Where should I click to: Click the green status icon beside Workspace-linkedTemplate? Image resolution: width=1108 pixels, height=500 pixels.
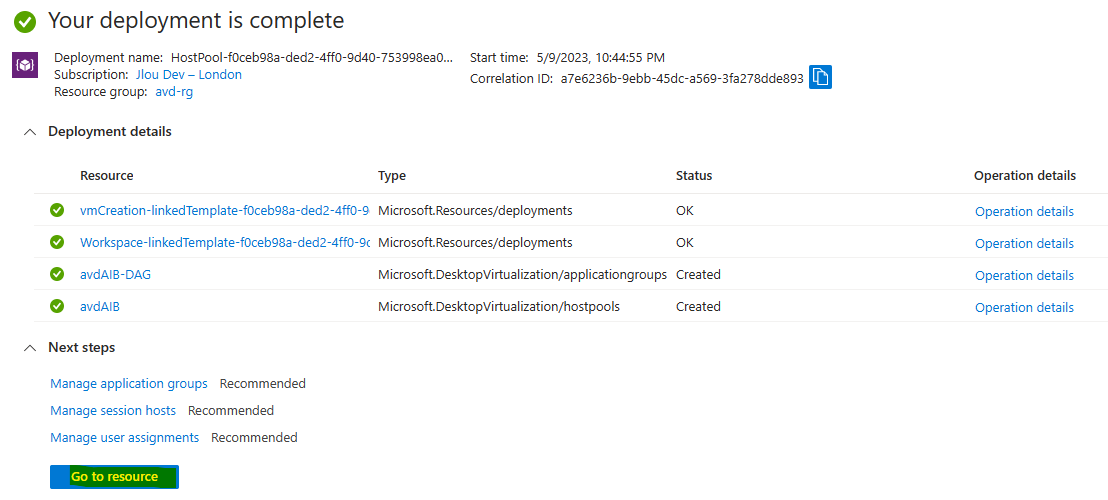[57, 242]
